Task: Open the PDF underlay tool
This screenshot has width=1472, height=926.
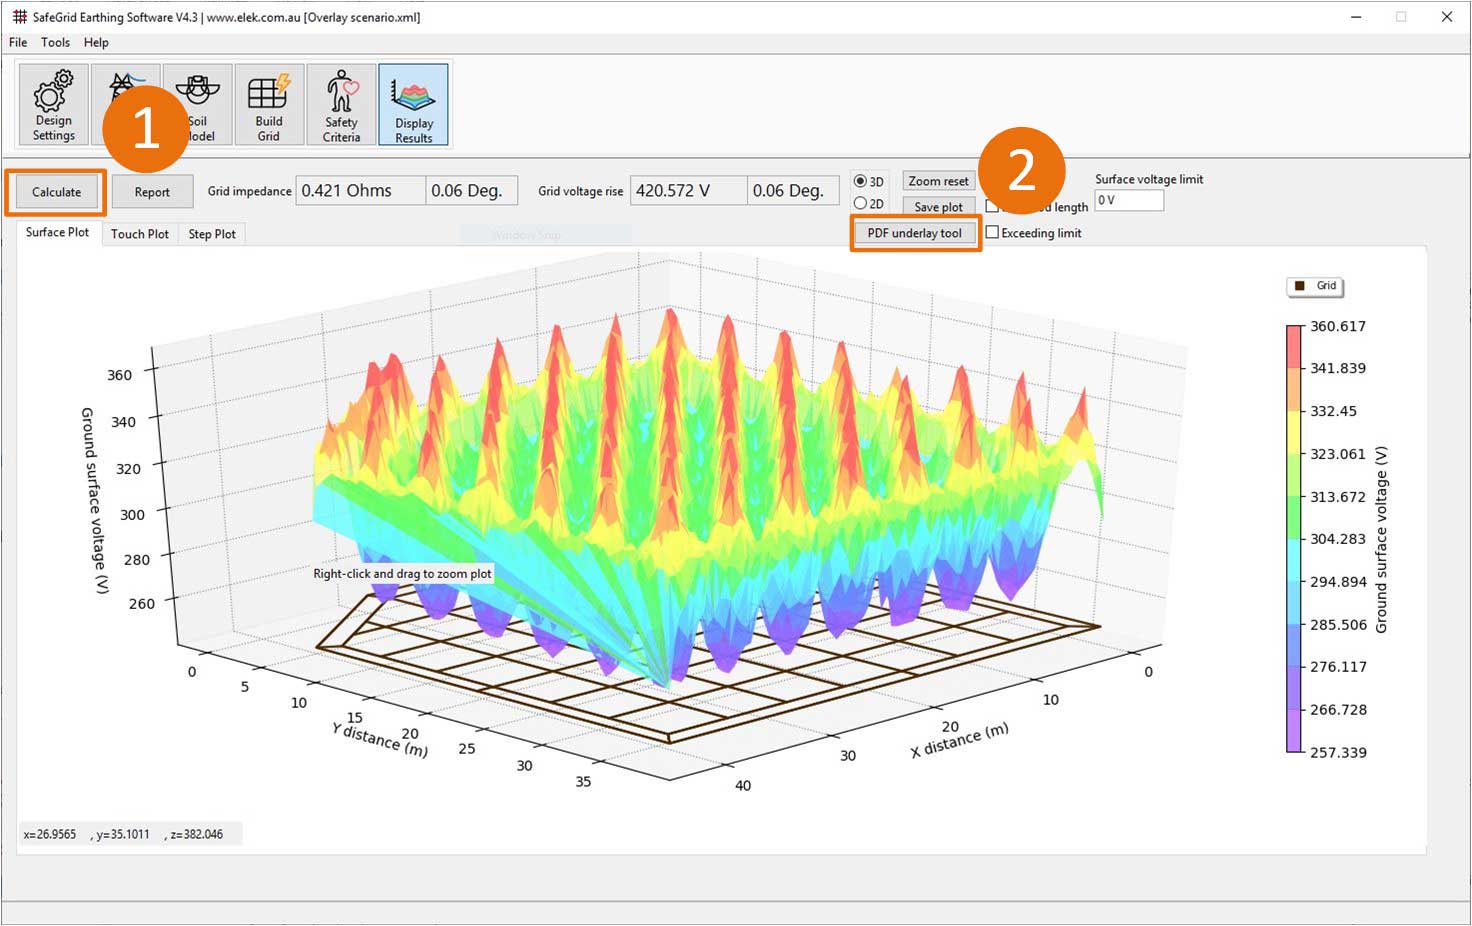Action: tap(915, 232)
